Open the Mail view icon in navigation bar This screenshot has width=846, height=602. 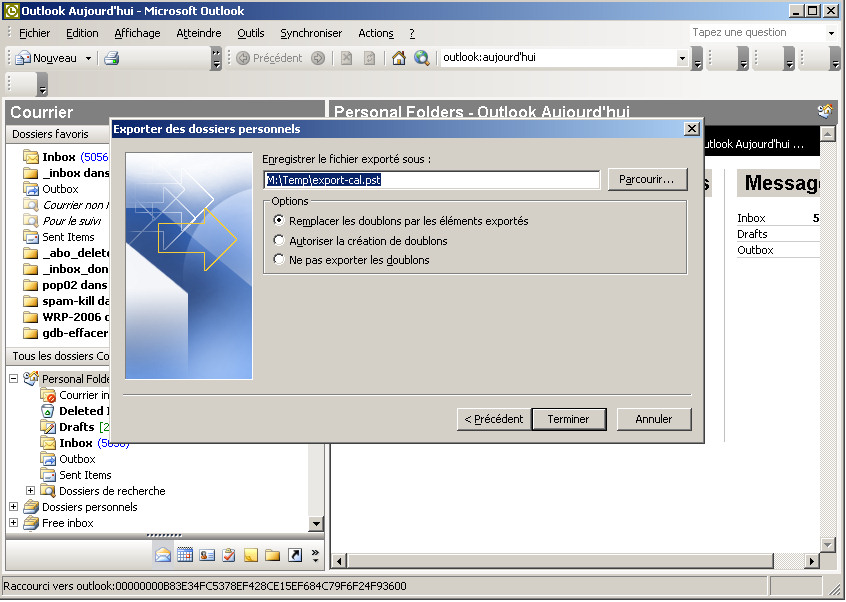pos(162,555)
